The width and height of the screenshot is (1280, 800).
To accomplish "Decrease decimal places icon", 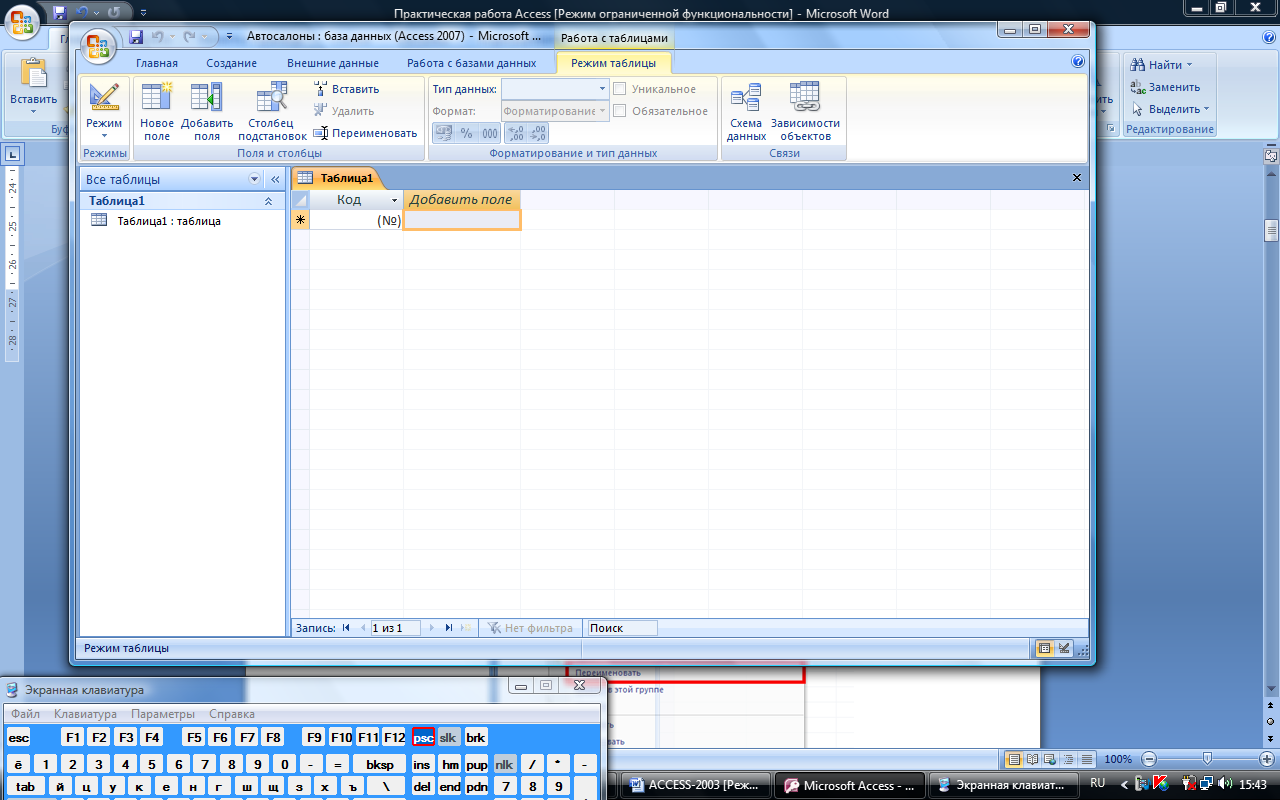I will click(x=538, y=133).
